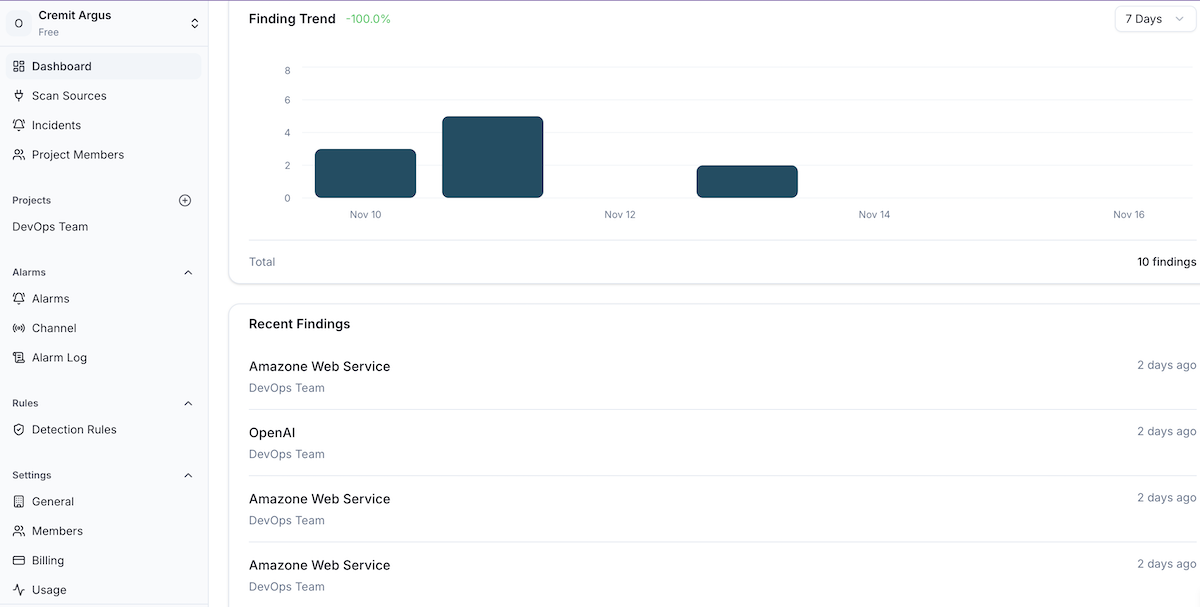
Task: Select the chart bar before Nov 14
Action: [x=747, y=182]
